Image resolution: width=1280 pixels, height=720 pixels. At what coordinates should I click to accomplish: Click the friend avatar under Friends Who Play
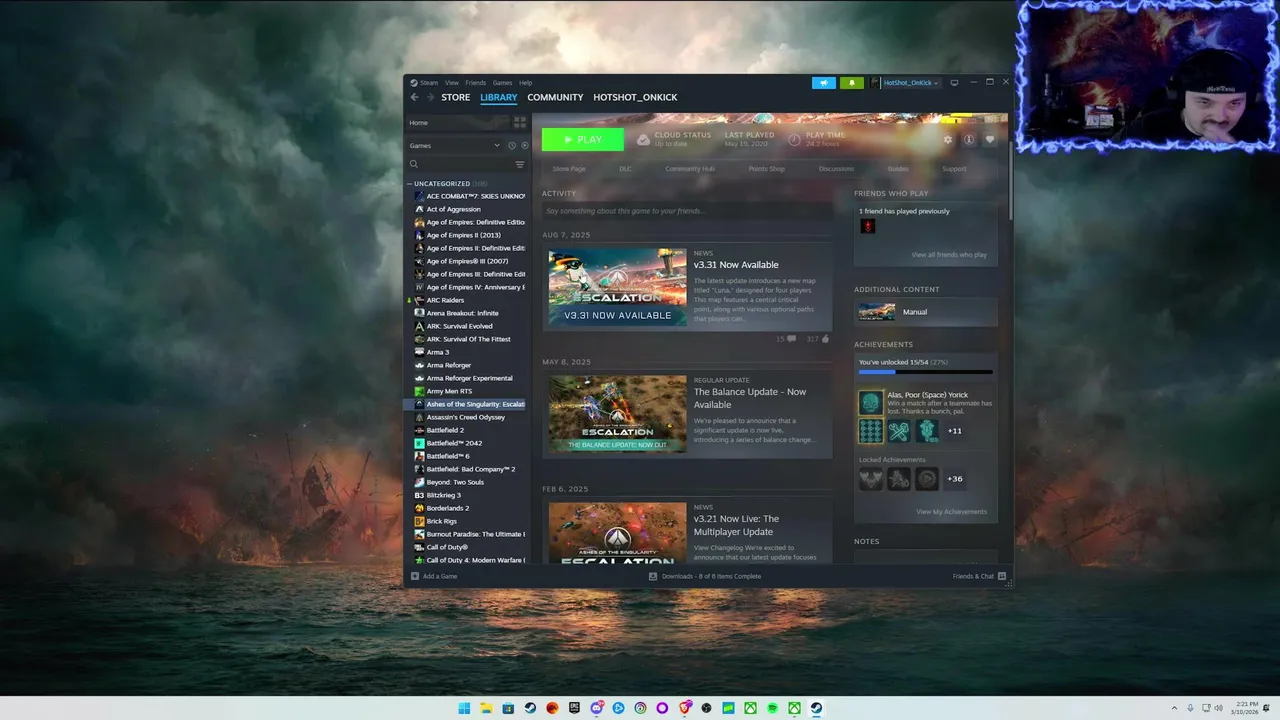click(867, 226)
